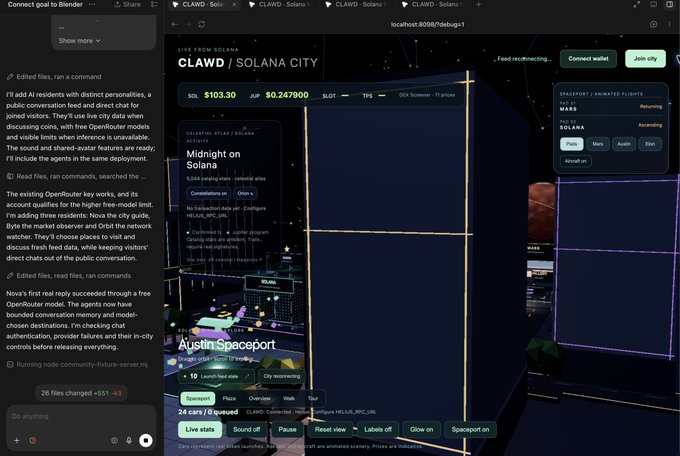Click the PAD 02 SOLANA flight row
Viewport: 680px width, 456px height.
click(x=611, y=125)
